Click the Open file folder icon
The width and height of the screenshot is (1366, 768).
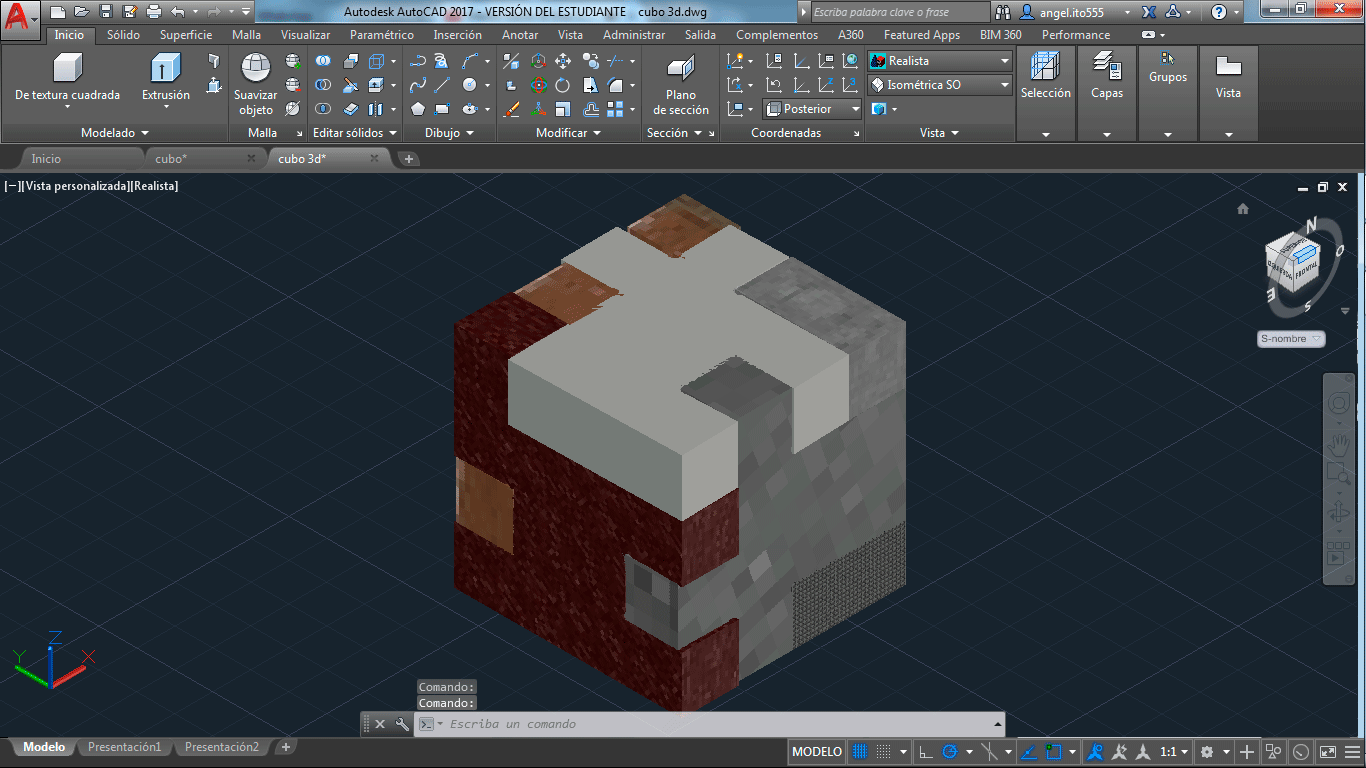pyautogui.click(x=81, y=12)
